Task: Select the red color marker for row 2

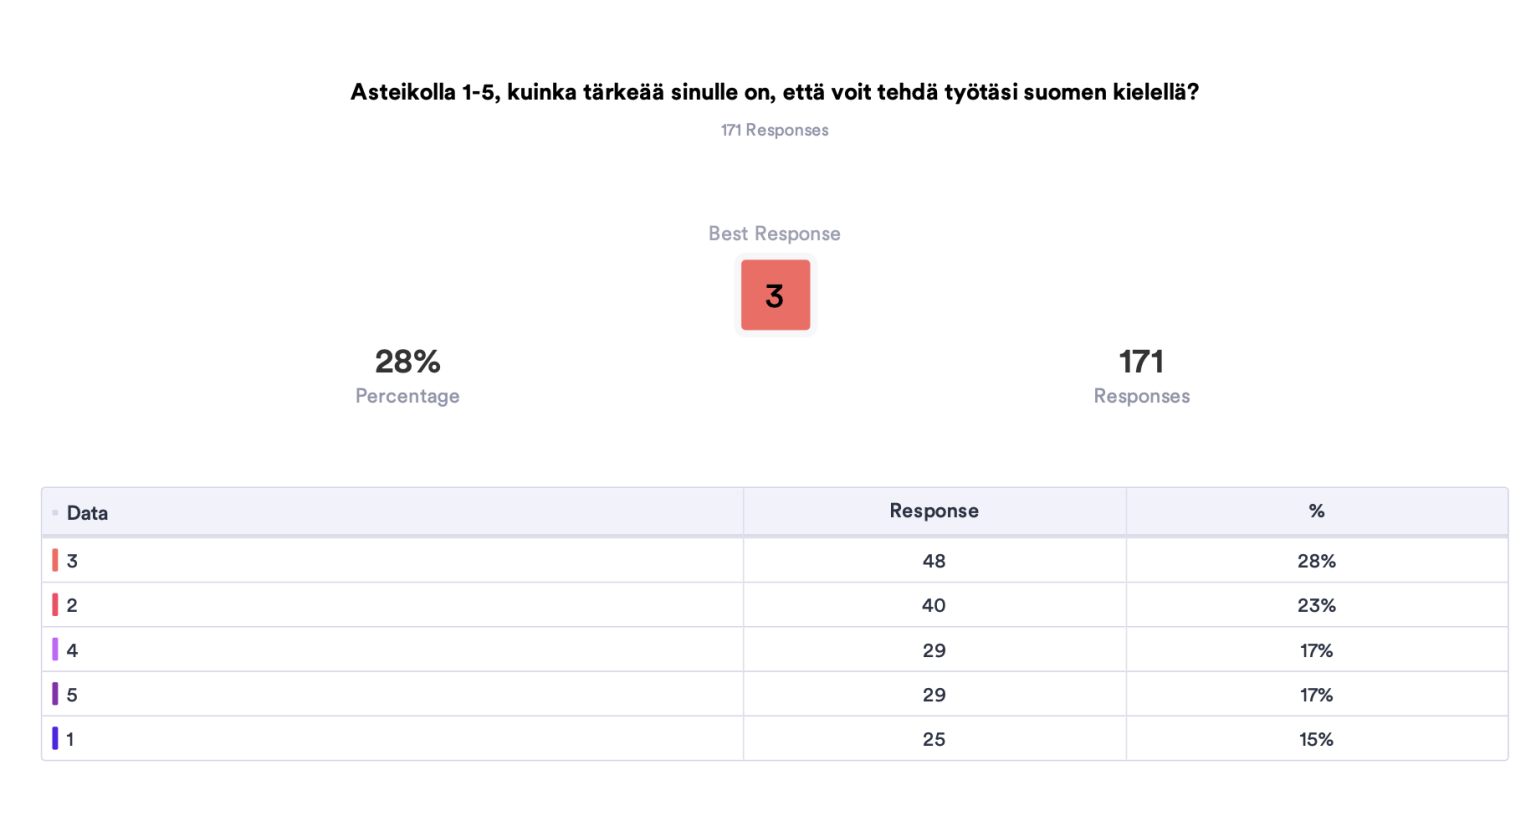Action: [55, 605]
